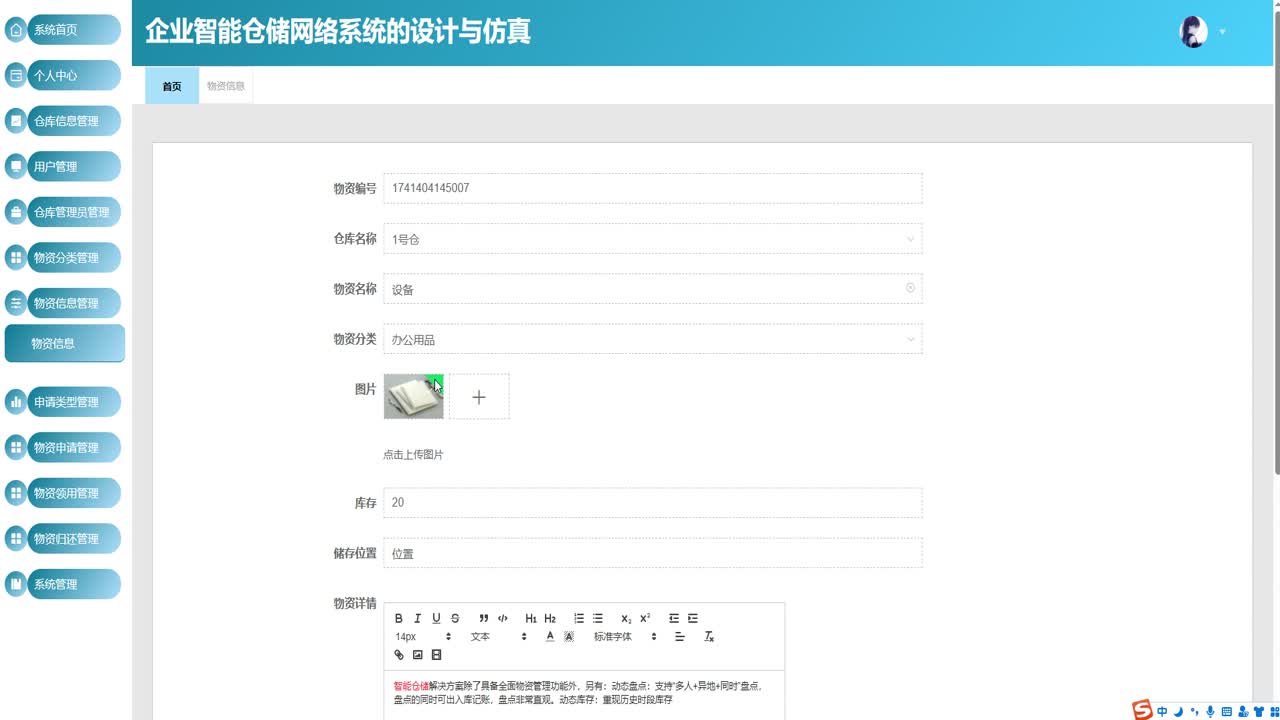Viewport: 1280px width, 720px height.
Task: Add an image with the plus upload box
Action: pyautogui.click(x=479, y=397)
